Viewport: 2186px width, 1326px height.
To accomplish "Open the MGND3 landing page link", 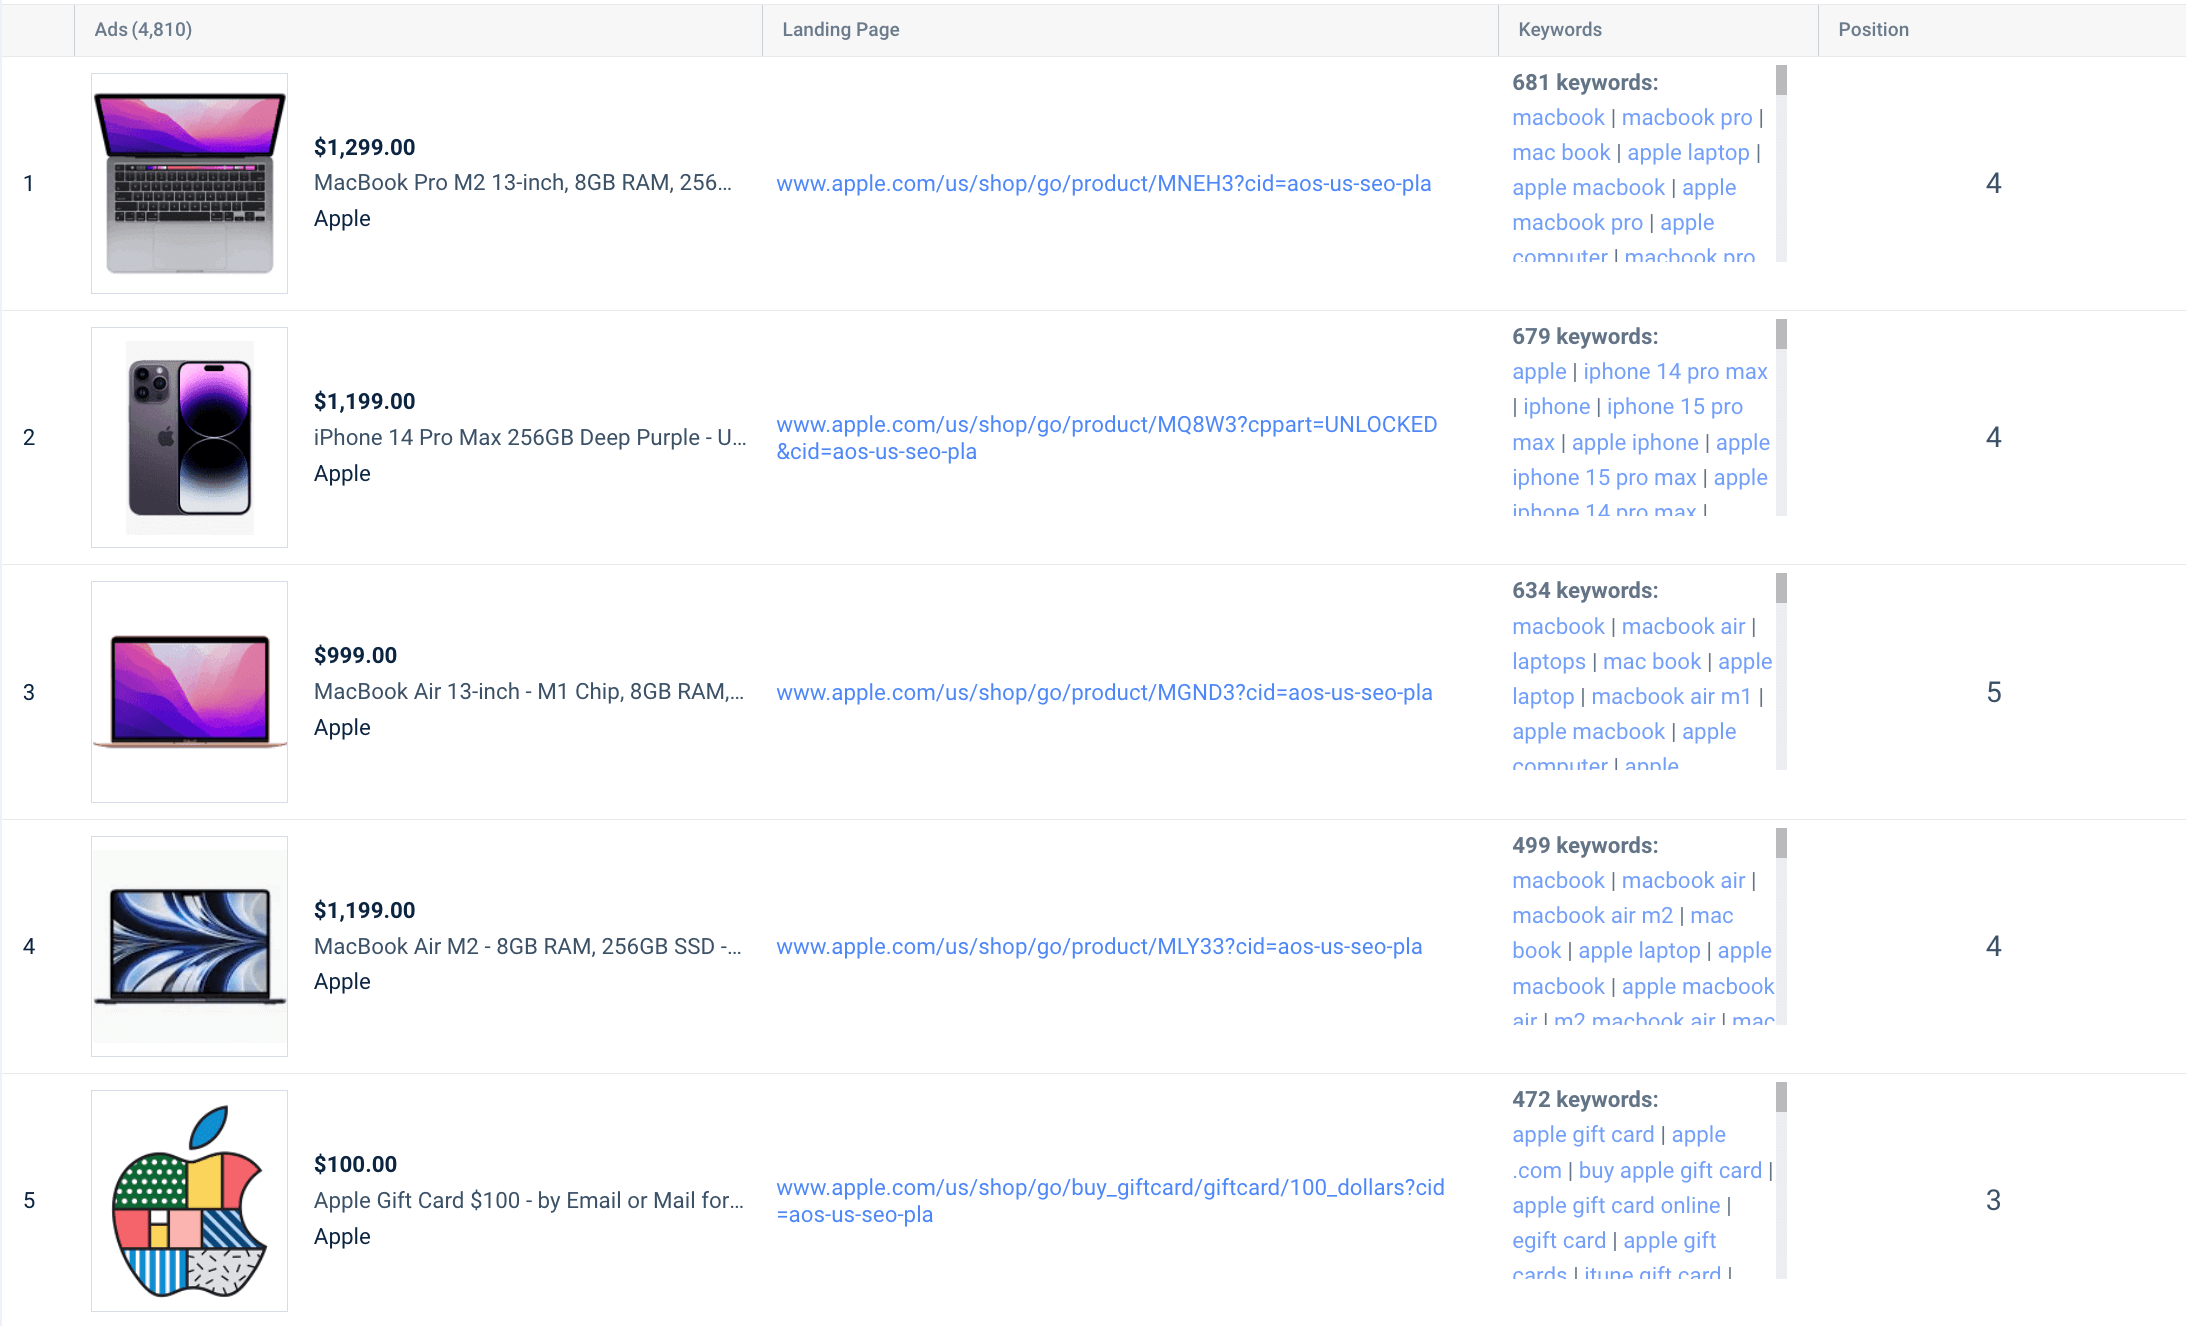I will pyautogui.click(x=1104, y=692).
